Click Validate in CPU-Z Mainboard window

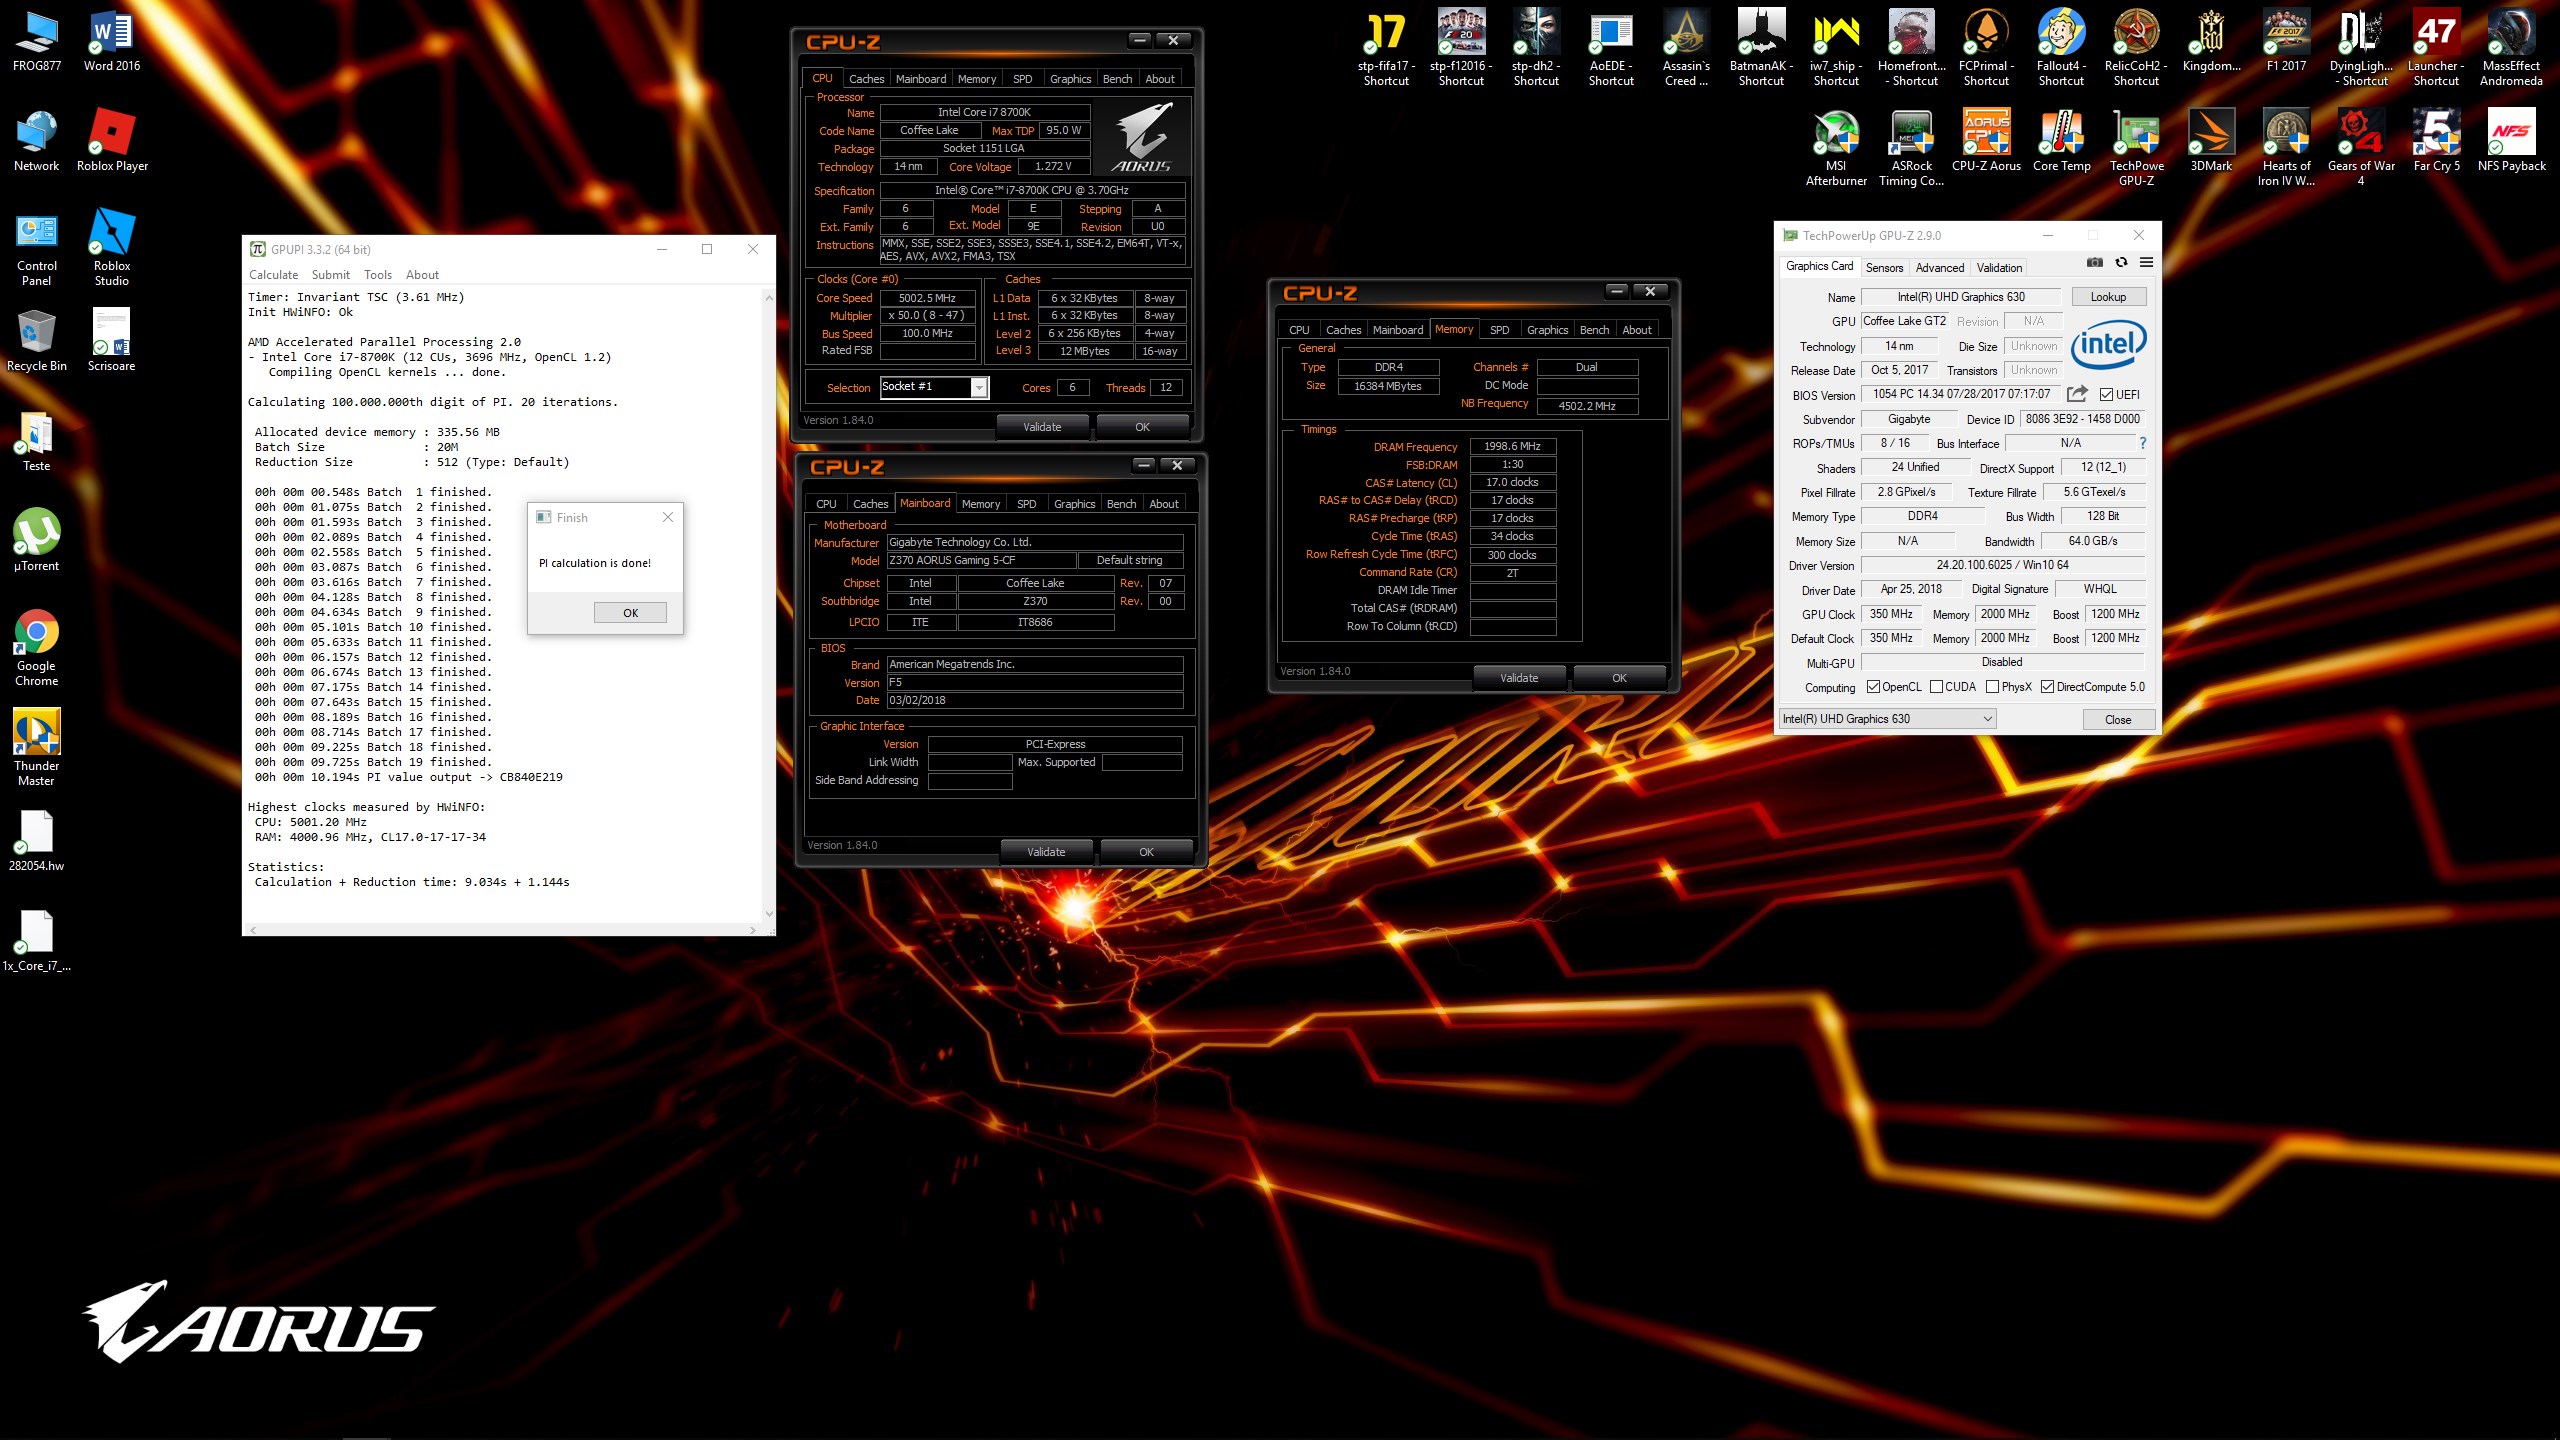[1046, 852]
